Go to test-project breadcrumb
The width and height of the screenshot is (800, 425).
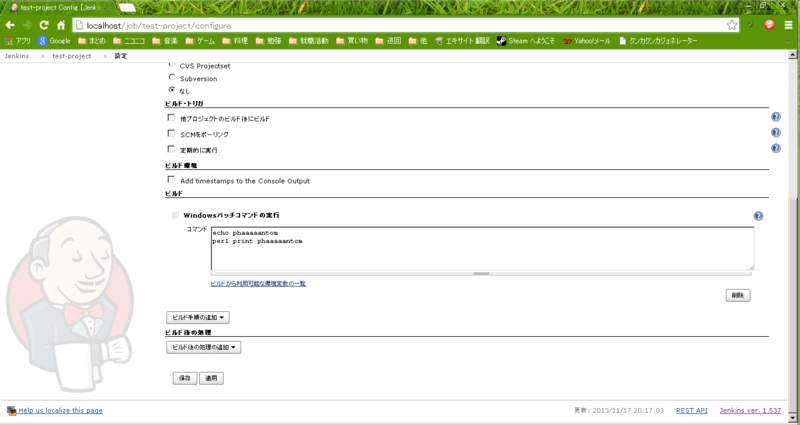tap(72, 56)
